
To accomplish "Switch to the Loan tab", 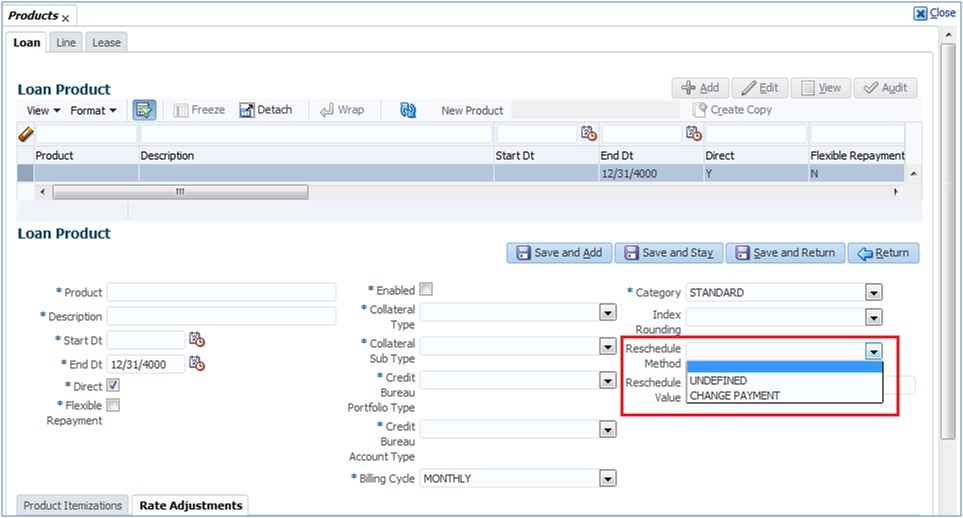I will 27,42.
